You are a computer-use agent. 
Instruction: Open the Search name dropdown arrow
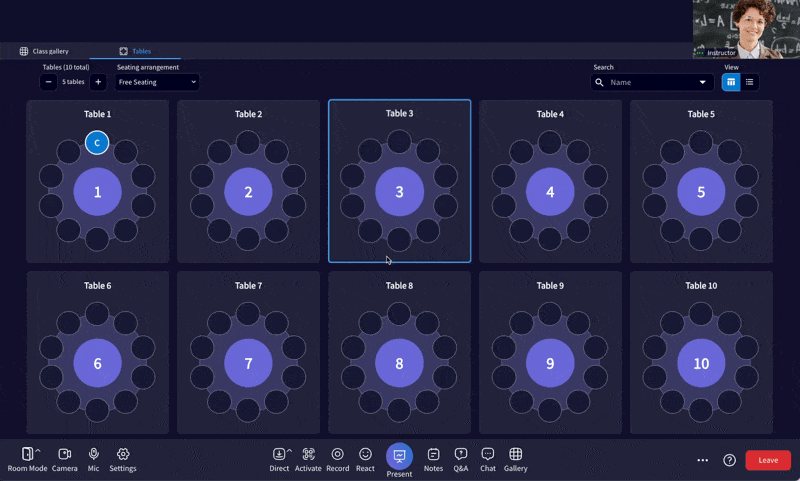click(x=702, y=82)
